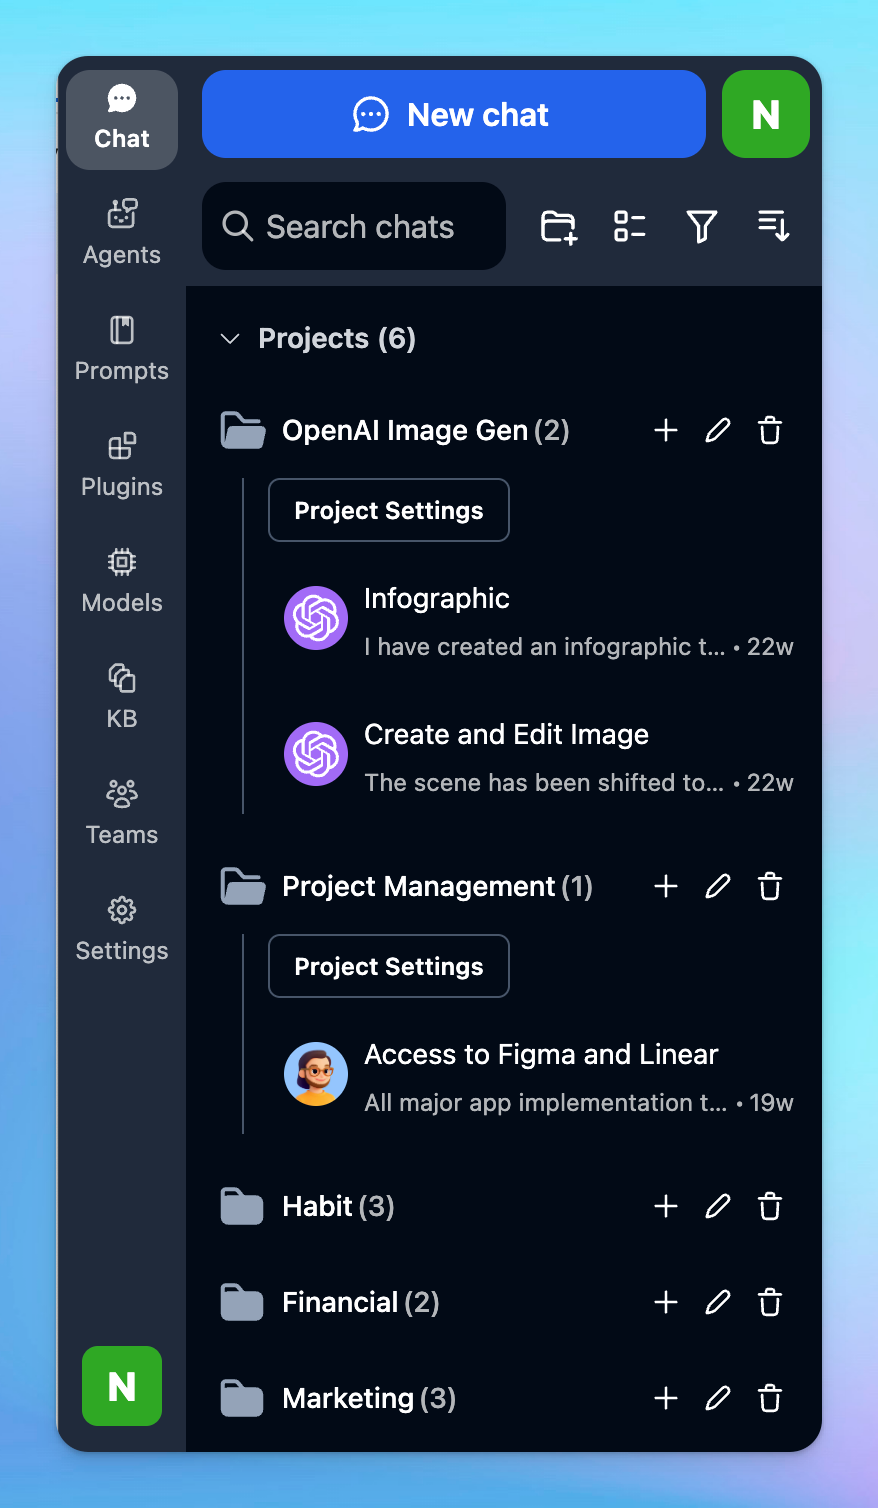Screen dimensions: 878x1508
Task: Click the Search chats field
Action: click(x=354, y=227)
